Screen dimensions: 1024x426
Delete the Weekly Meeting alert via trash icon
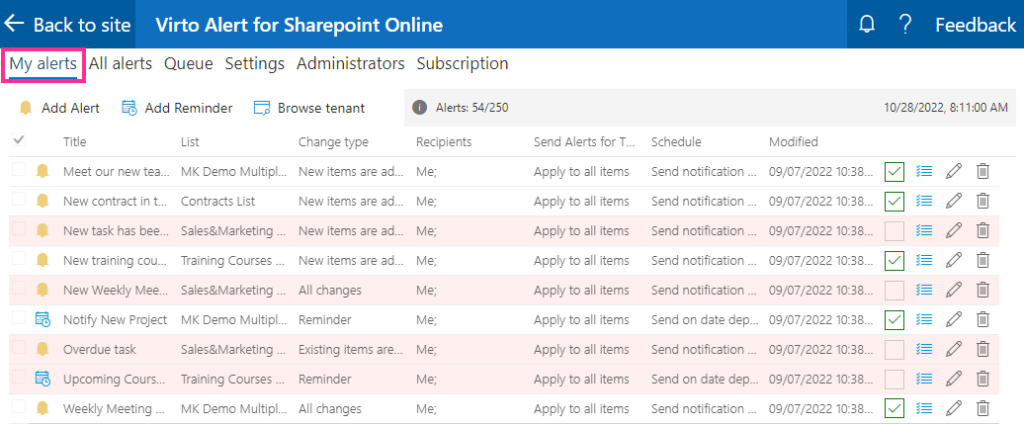click(x=982, y=408)
